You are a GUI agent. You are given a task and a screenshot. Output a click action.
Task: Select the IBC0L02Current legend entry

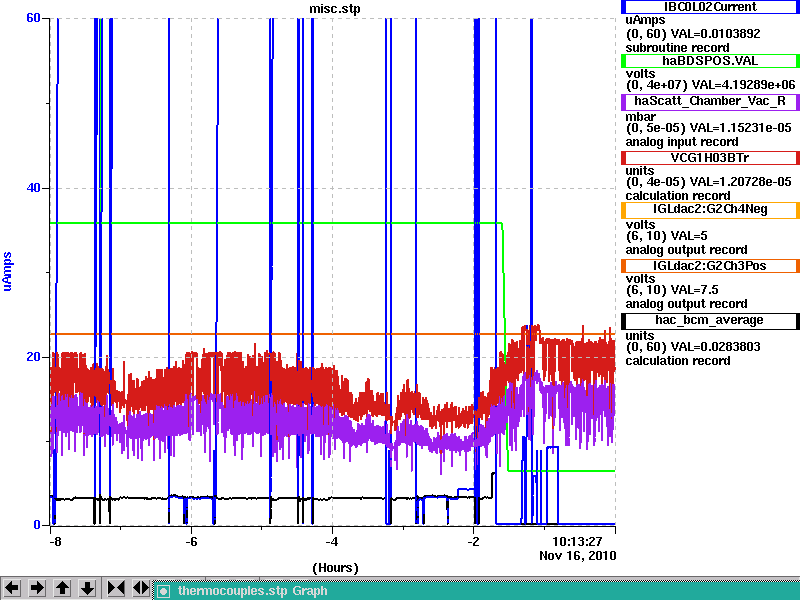[710, 7]
